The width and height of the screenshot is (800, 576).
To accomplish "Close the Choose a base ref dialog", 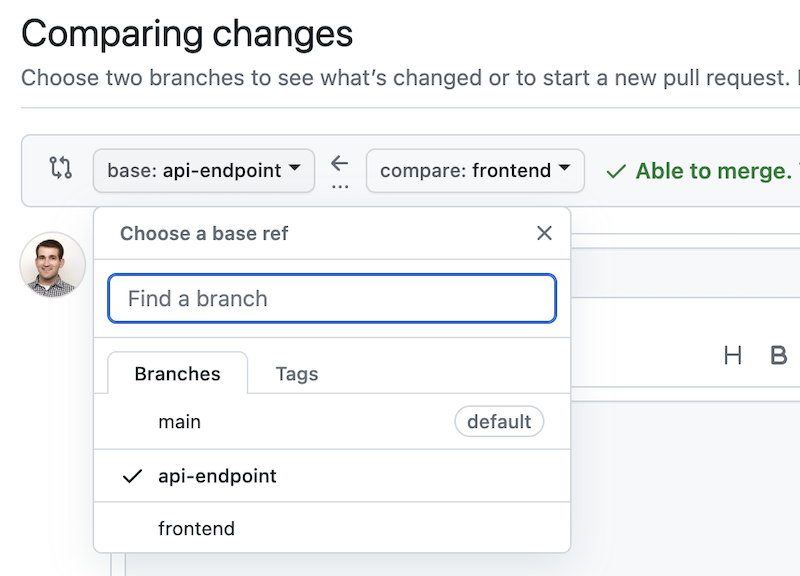I will point(544,233).
